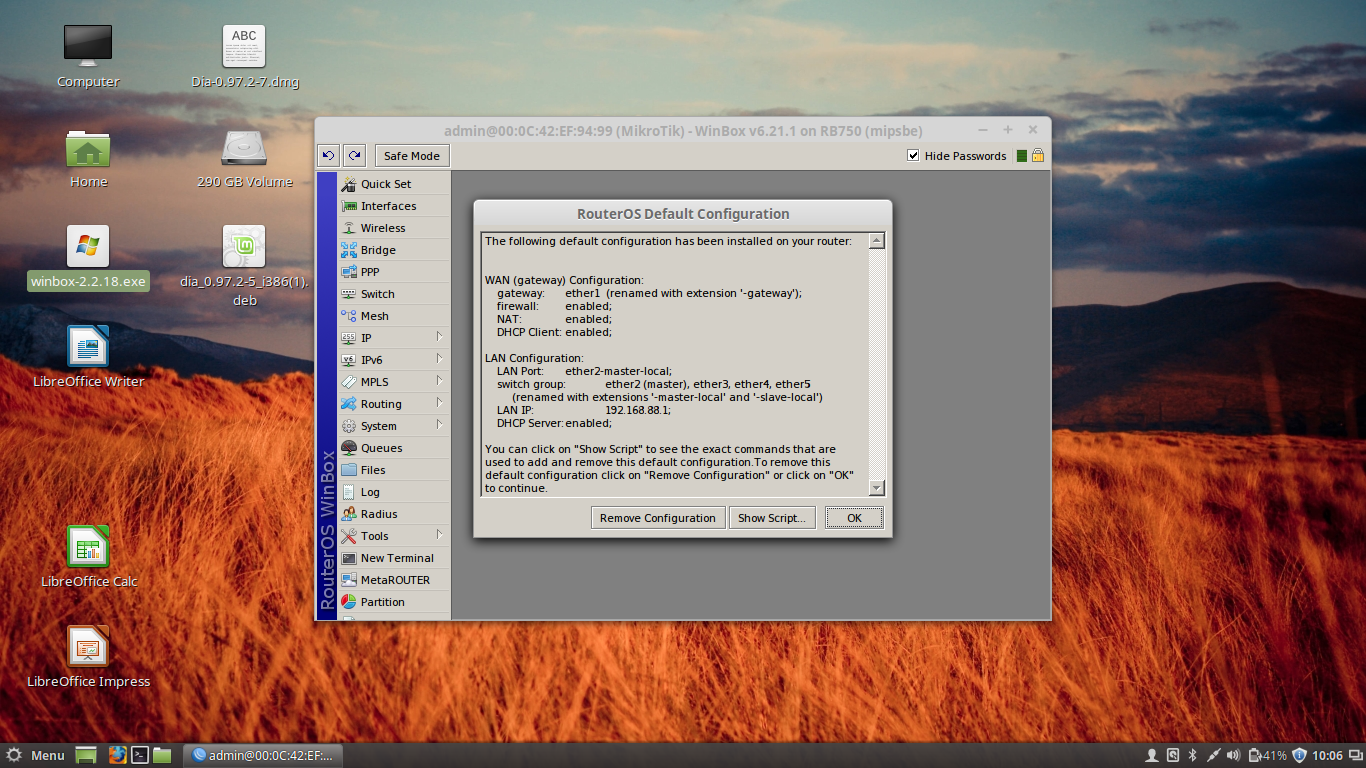Screen dimensions: 1366x768
Task: Open the Home folder desktop icon
Action: click(88, 159)
